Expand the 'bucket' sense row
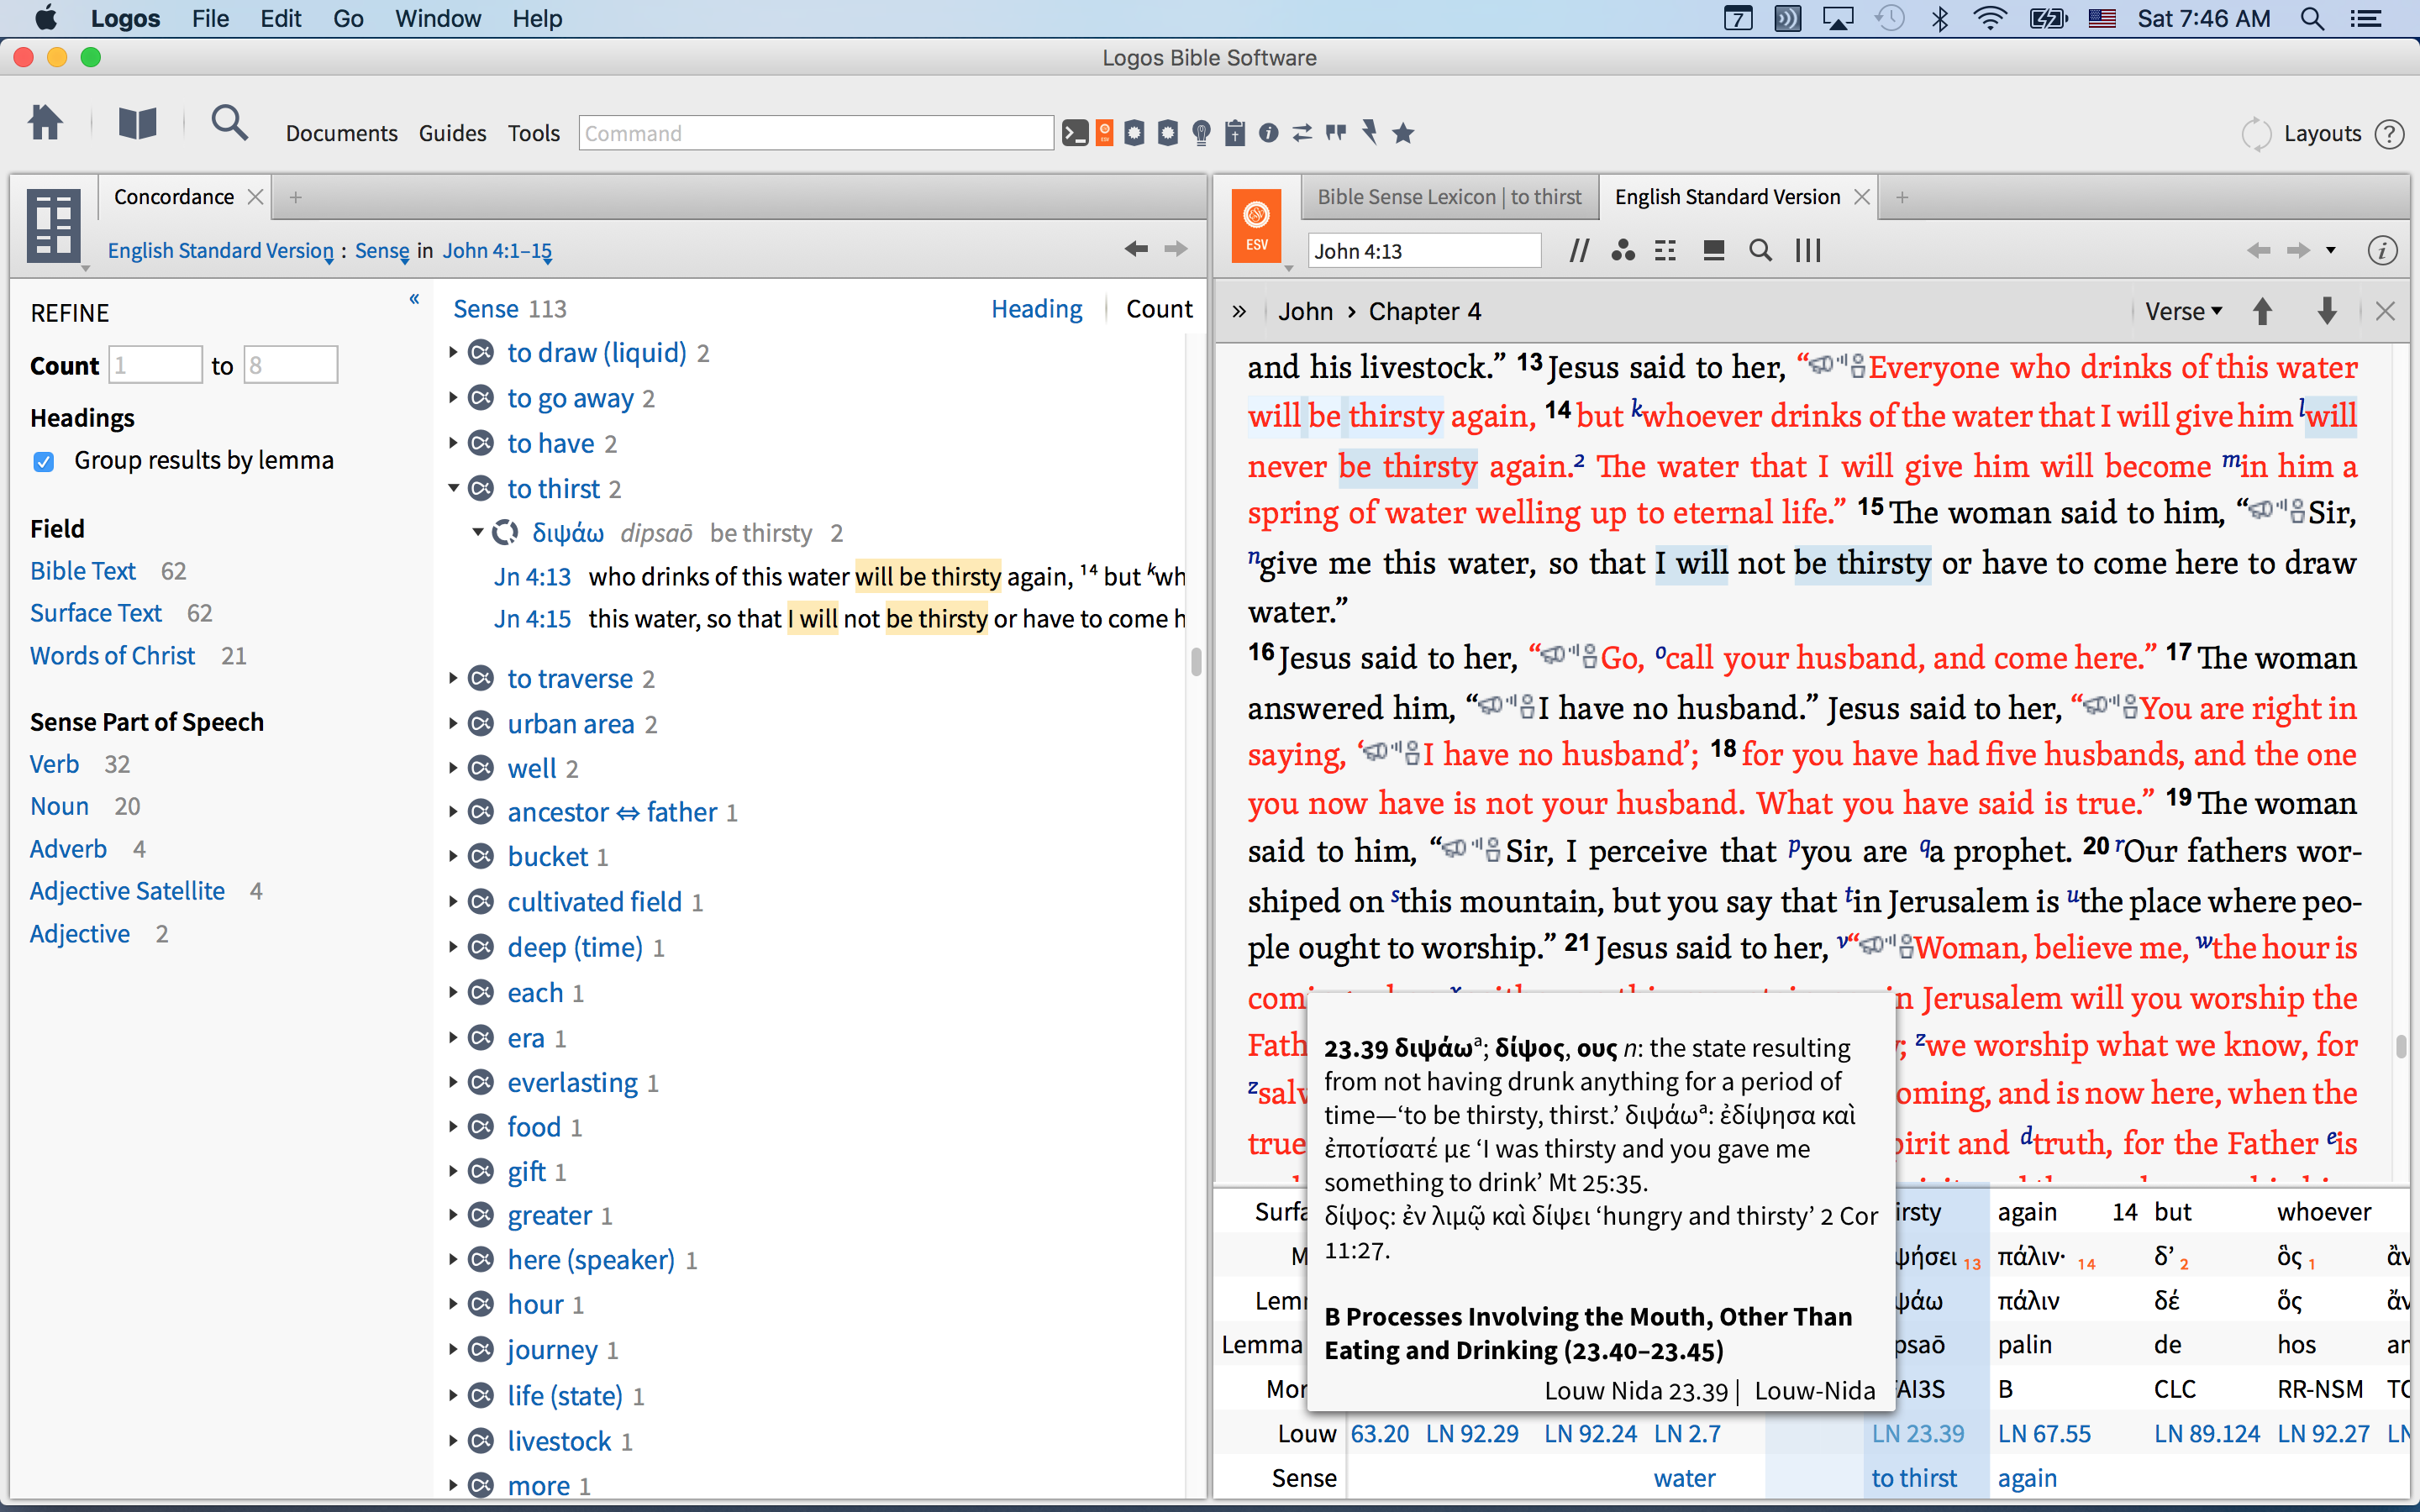The image size is (2420, 1512). [x=453, y=856]
